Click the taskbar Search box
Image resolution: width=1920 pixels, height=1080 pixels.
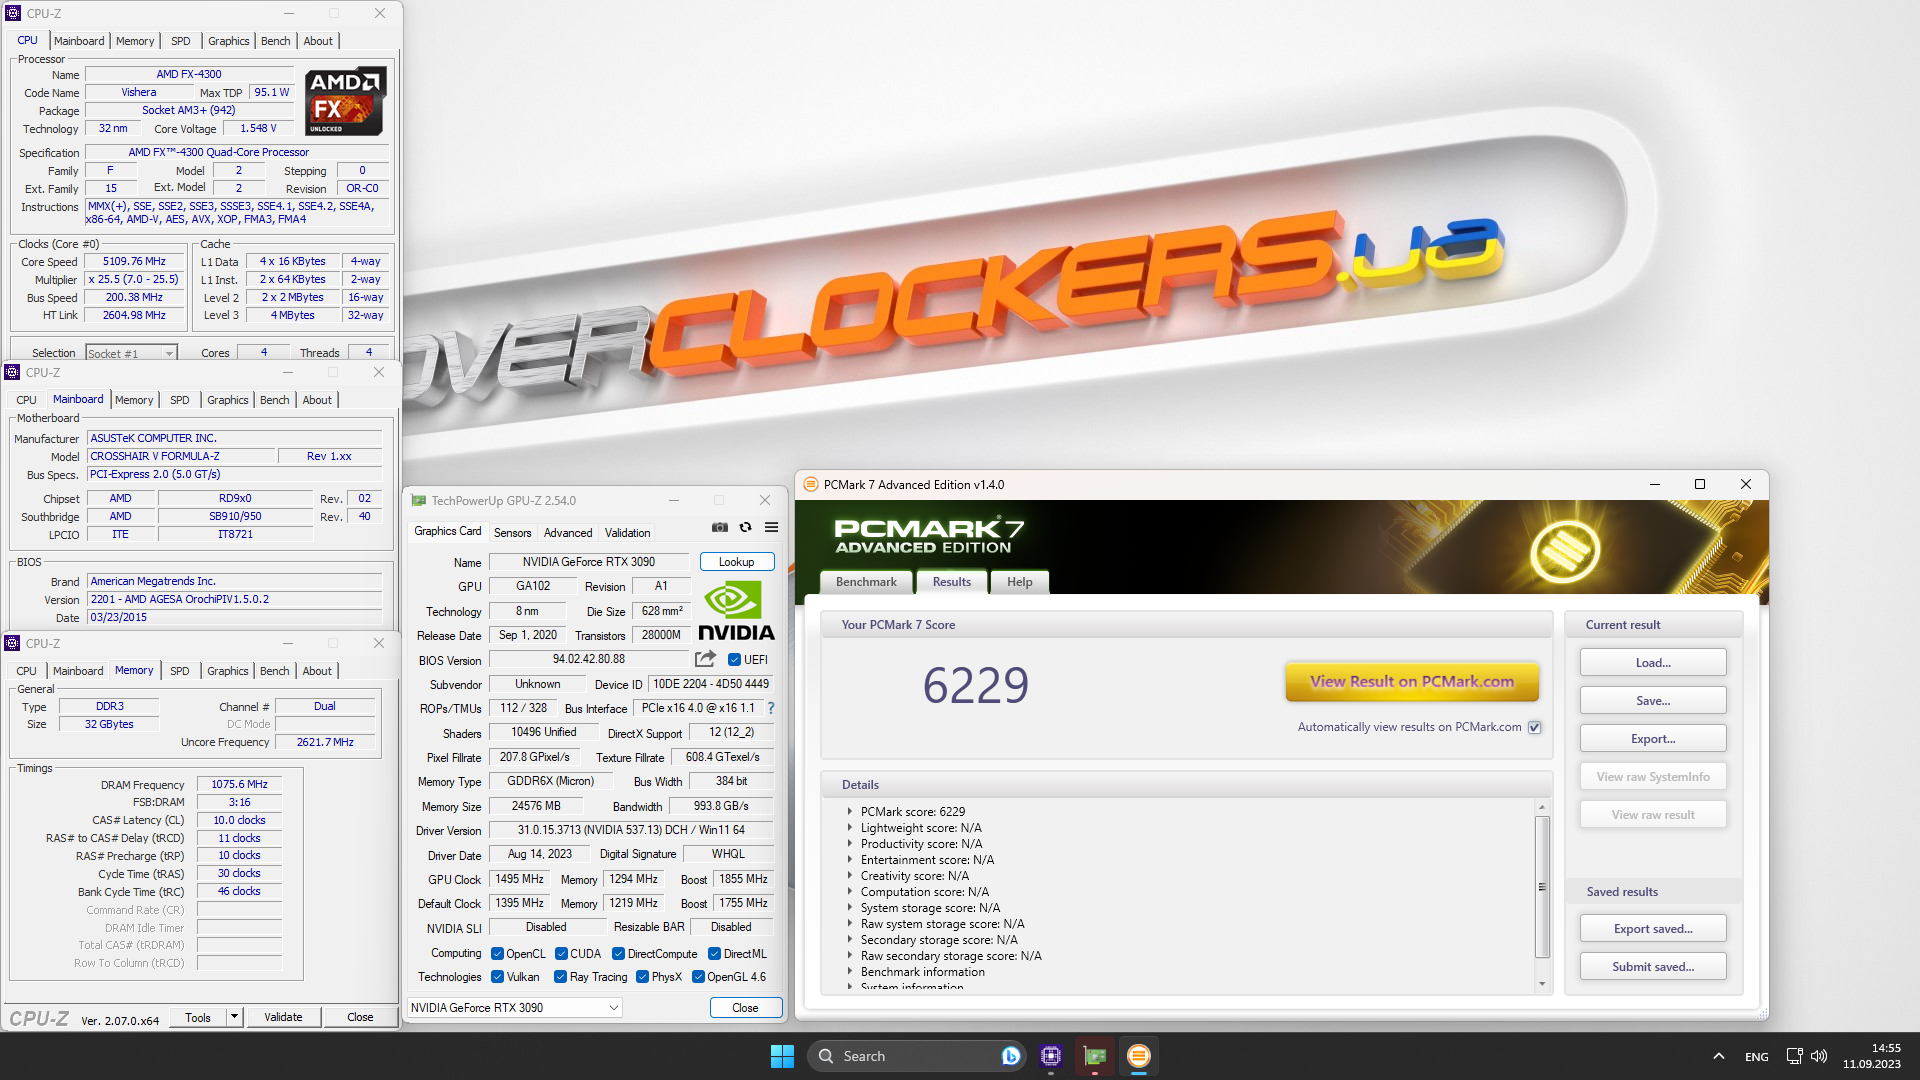pos(916,1056)
